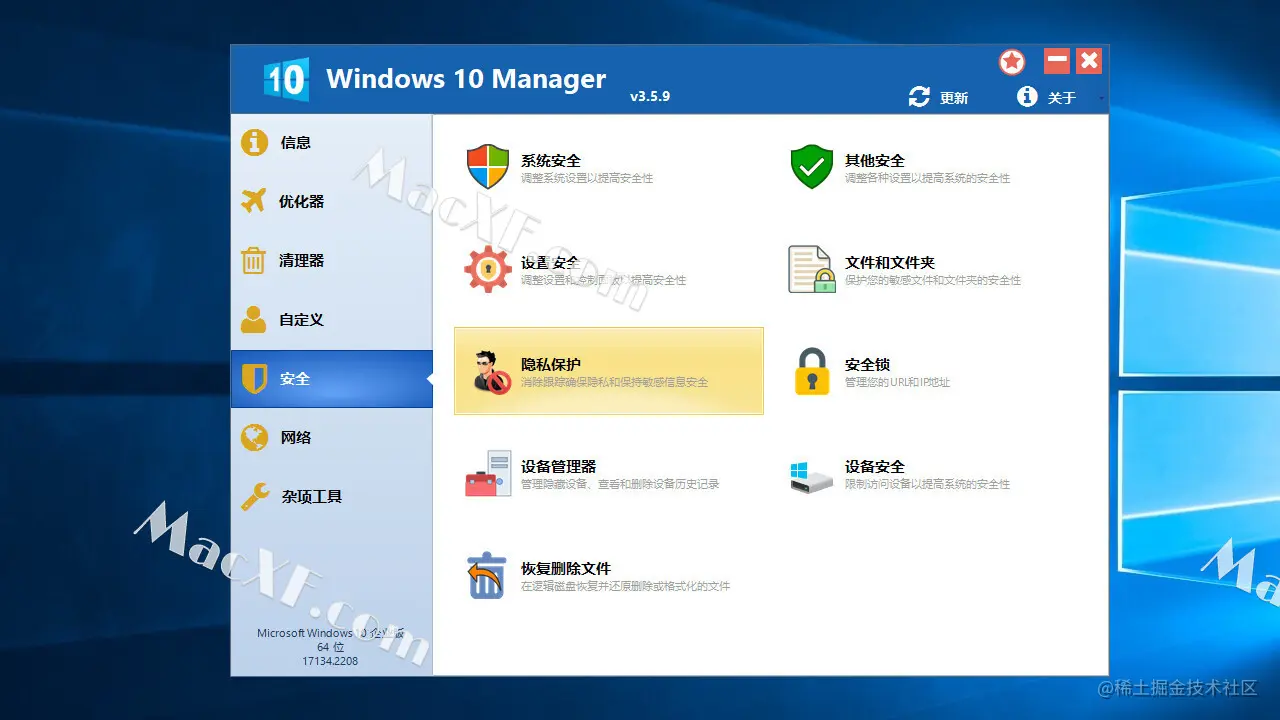Viewport: 1280px width, 720px height.
Task: Click the info icon beside 关于
Action: [1027, 96]
